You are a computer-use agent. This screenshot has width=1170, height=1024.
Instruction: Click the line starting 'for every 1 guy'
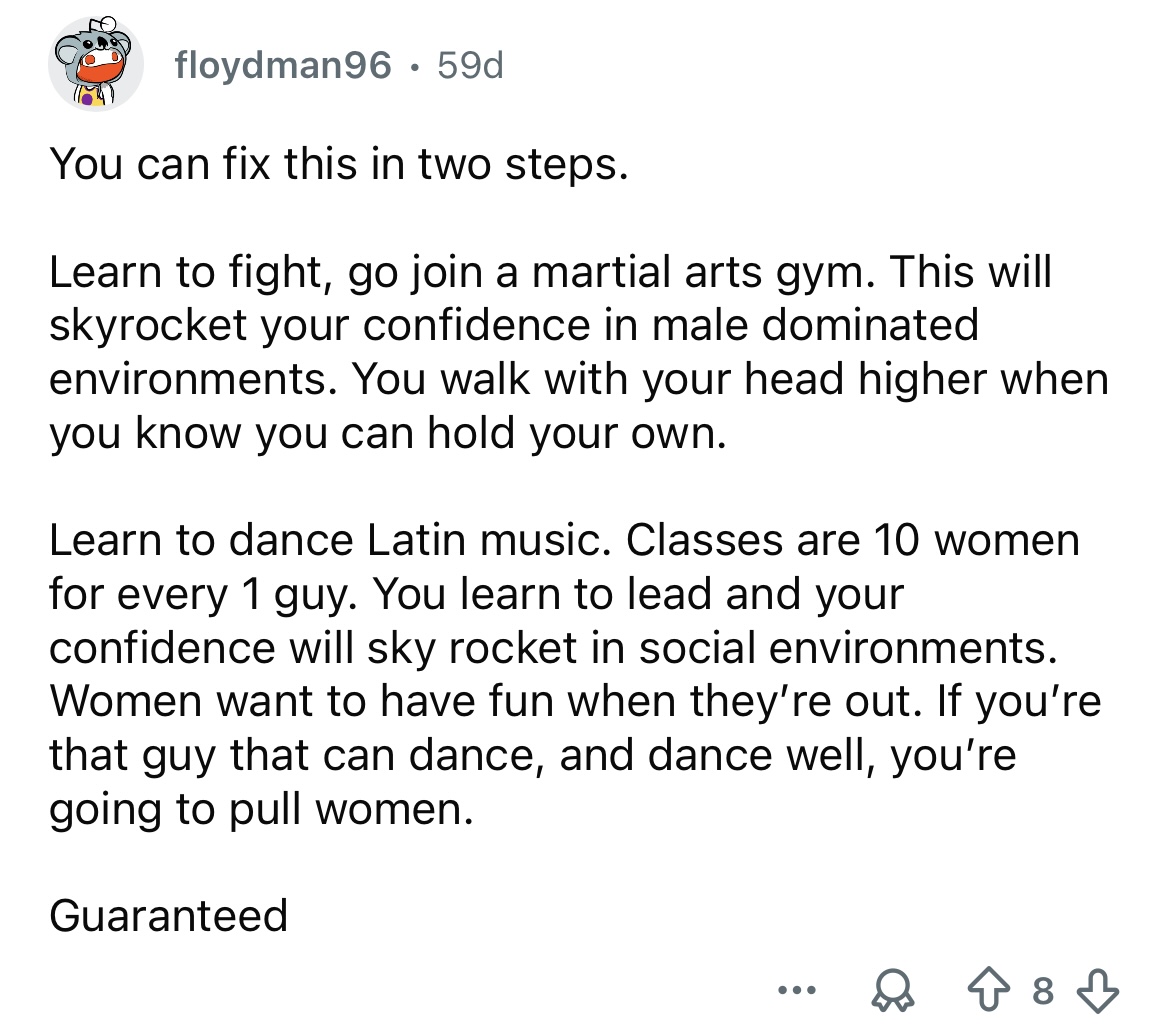click(477, 594)
